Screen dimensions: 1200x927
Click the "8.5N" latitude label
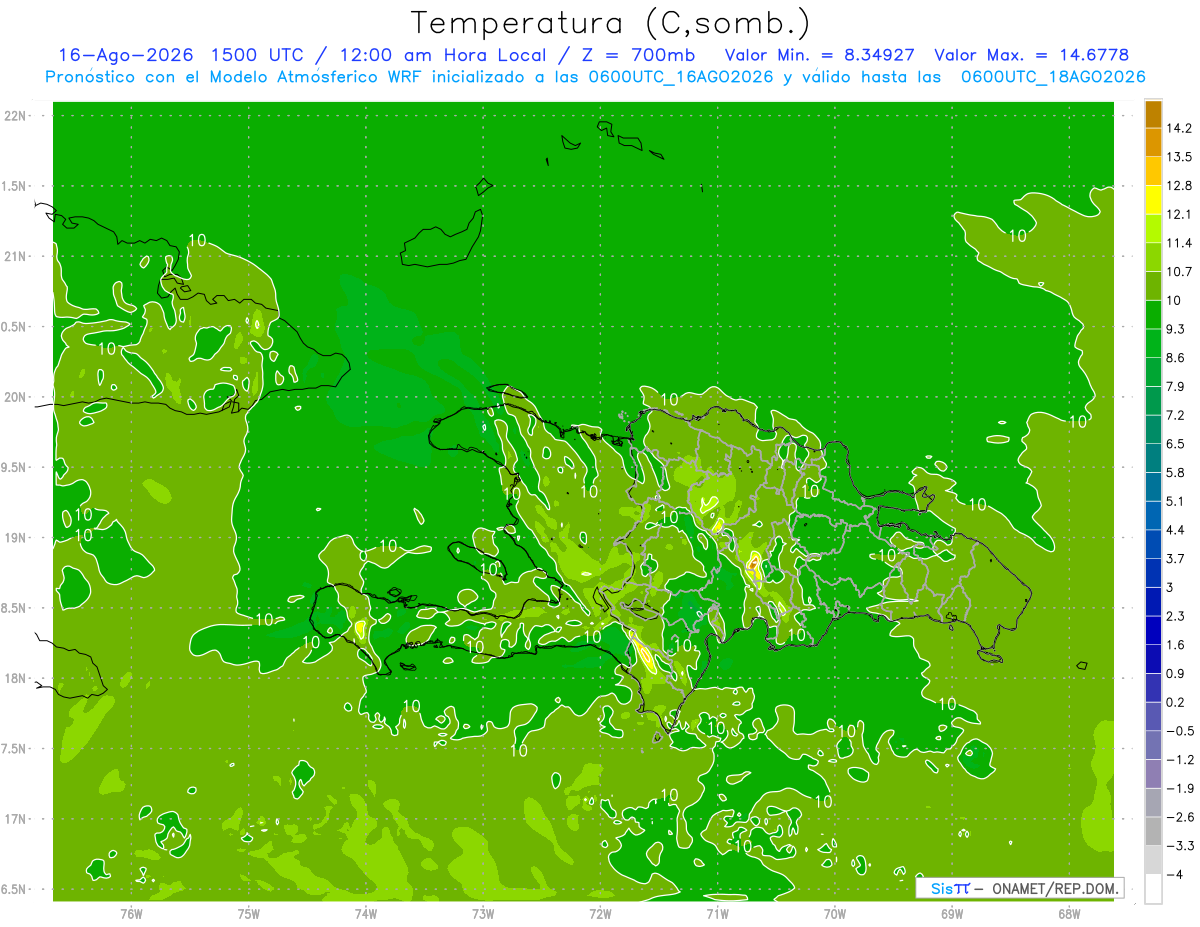15,608
